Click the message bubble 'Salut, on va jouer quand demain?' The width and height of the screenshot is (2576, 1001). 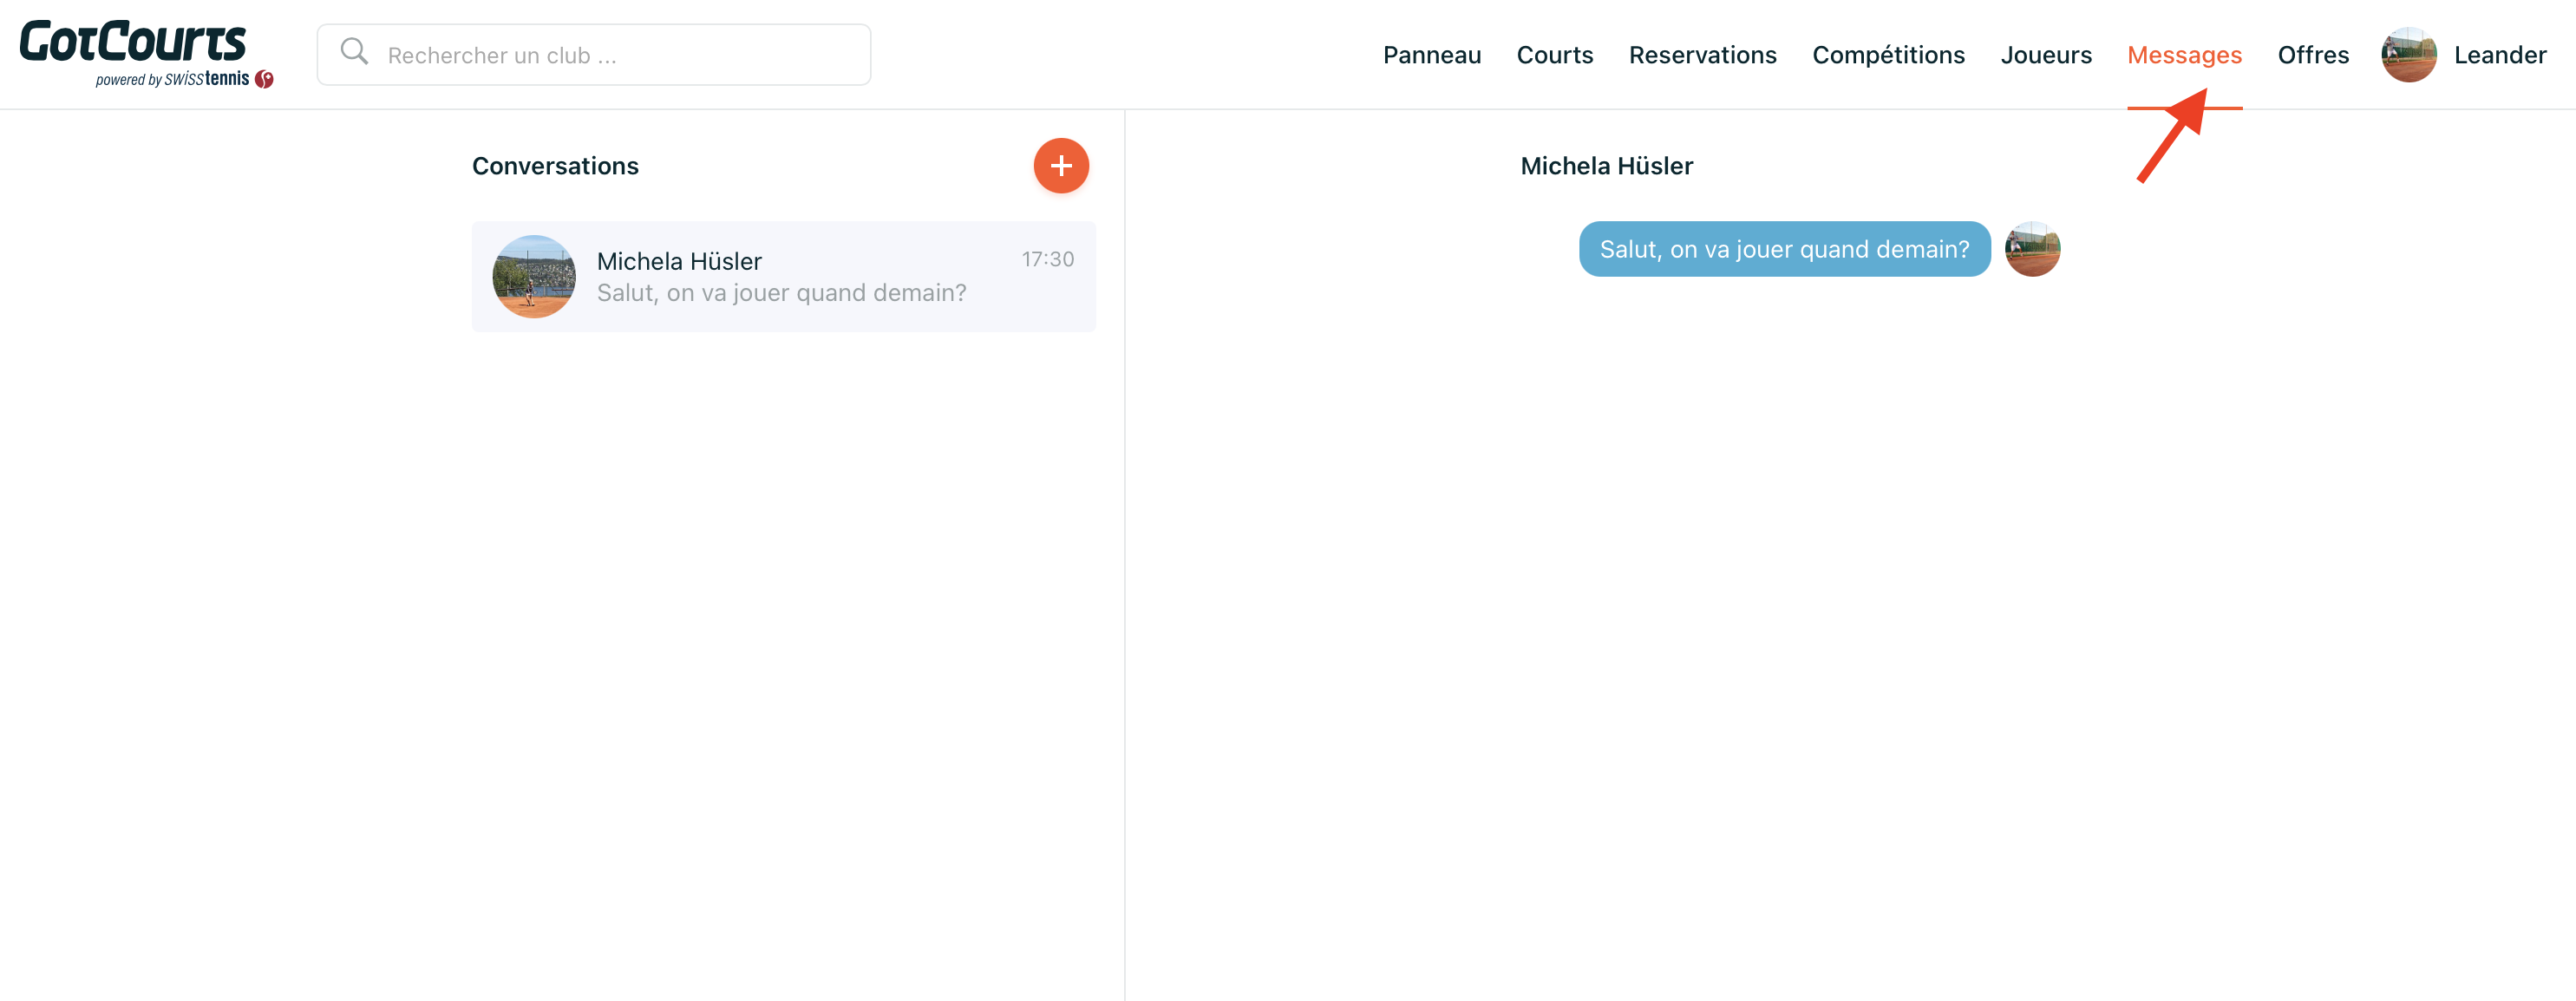(1784, 249)
